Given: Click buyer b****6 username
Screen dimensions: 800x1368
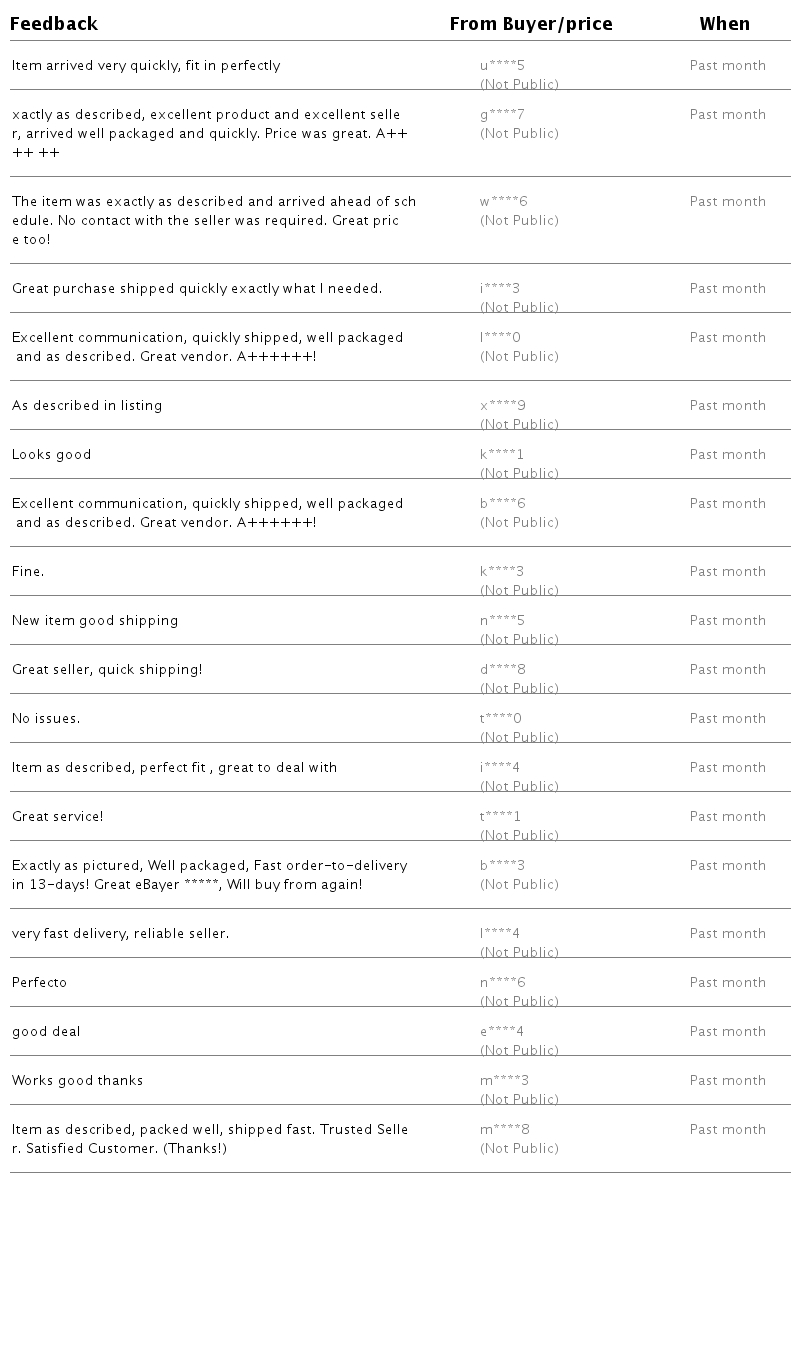Looking at the screenshot, I should (x=502, y=504).
